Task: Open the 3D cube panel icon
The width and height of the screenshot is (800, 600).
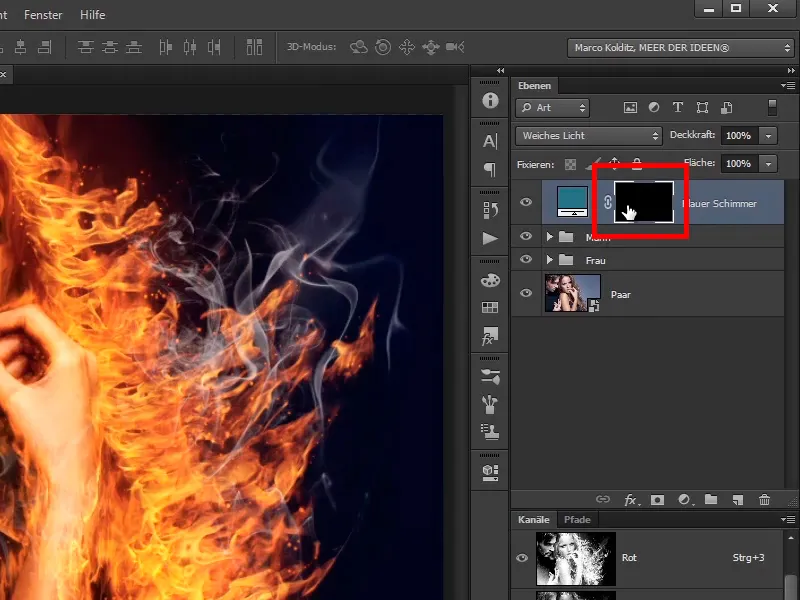Action: tap(490, 472)
